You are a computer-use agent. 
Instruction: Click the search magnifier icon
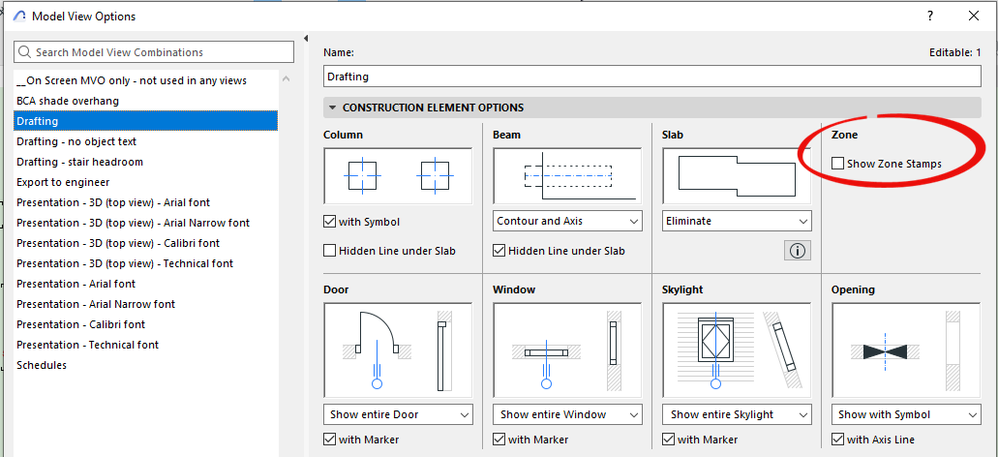coord(25,52)
